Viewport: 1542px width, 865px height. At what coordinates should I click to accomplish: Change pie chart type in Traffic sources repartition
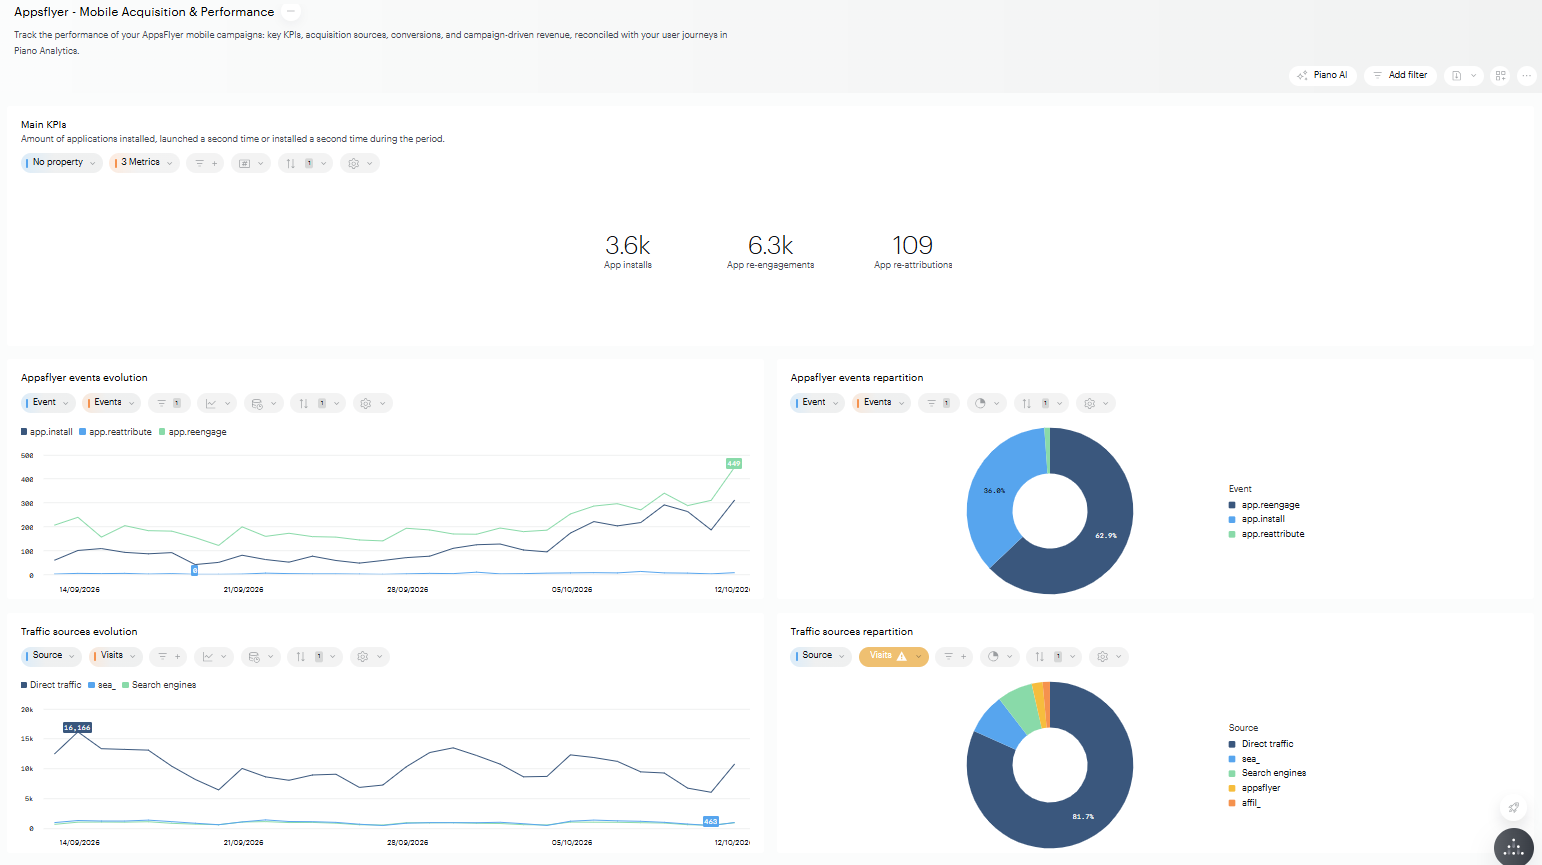[1000, 657]
